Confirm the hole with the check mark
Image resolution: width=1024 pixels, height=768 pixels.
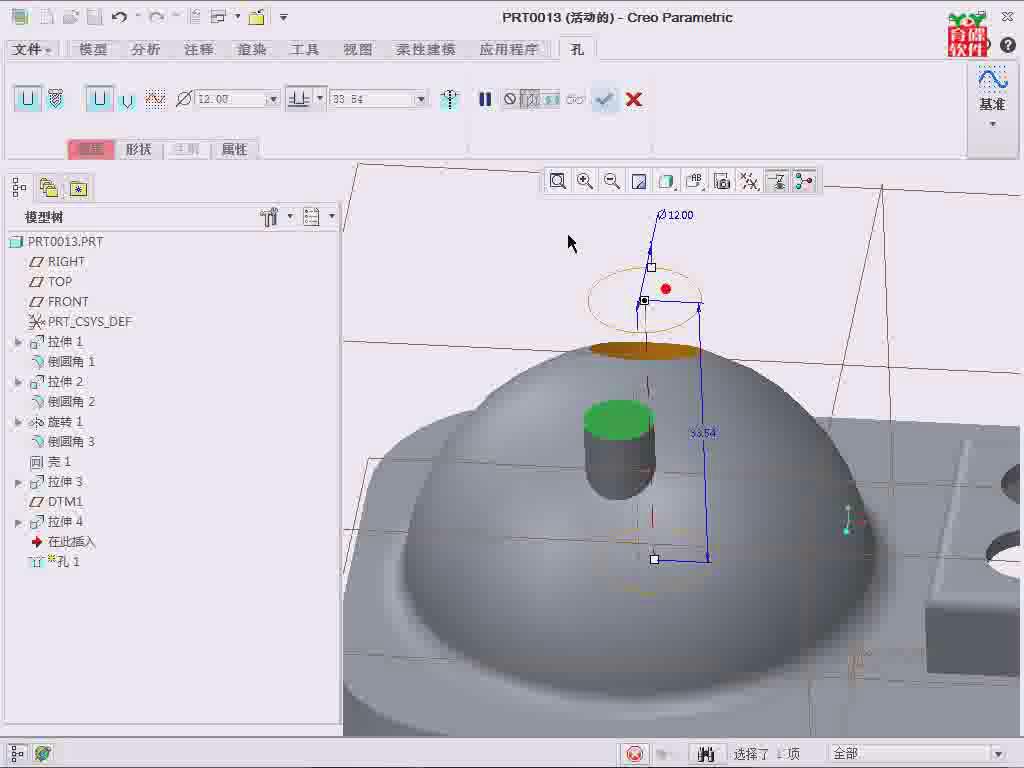tap(605, 99)
